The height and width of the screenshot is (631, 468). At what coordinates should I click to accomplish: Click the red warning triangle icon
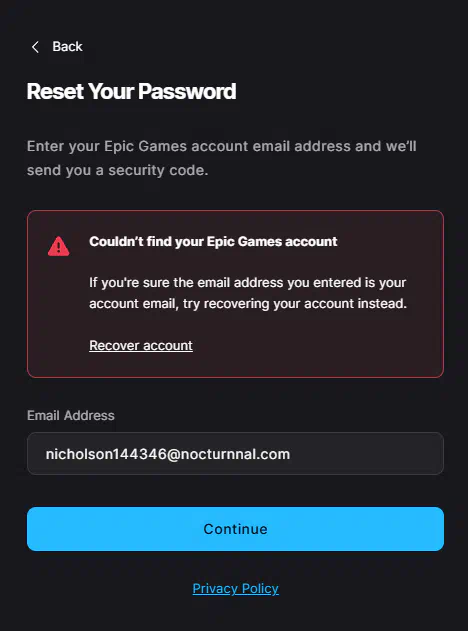[59, 246]
